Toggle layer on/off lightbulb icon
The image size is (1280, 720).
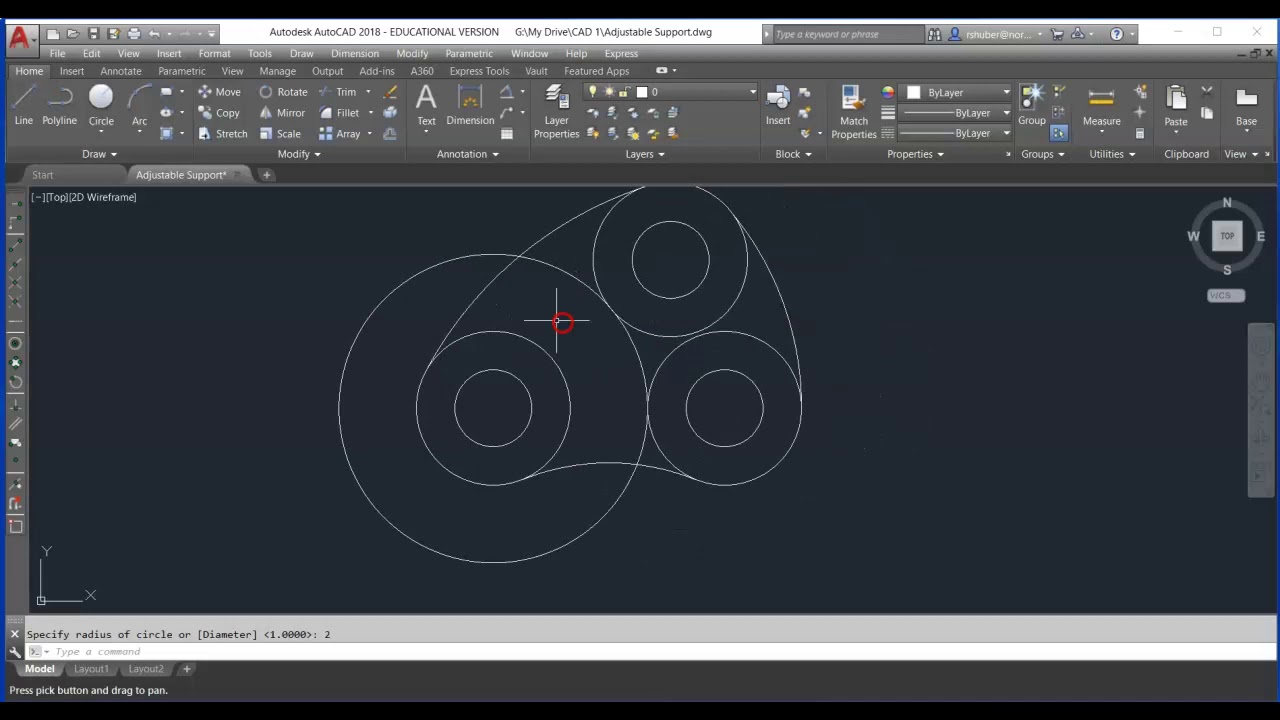pyautogui.click(x=593, y=92)
